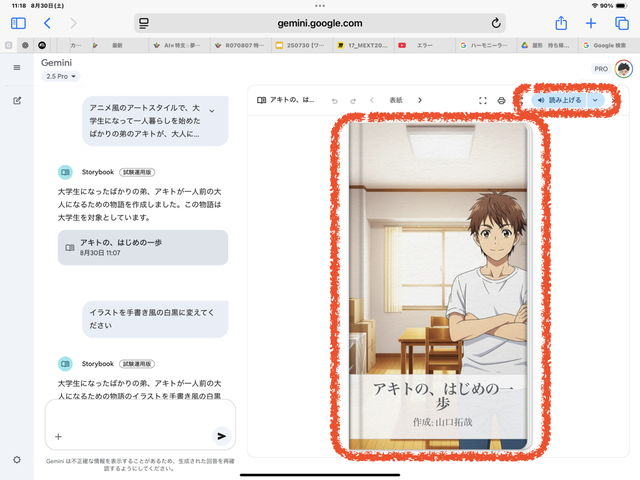Switch to the AI×特支 browser tab
Image resolution: width=640 pixels, height=480 pixels.
[x=180, y=45]
